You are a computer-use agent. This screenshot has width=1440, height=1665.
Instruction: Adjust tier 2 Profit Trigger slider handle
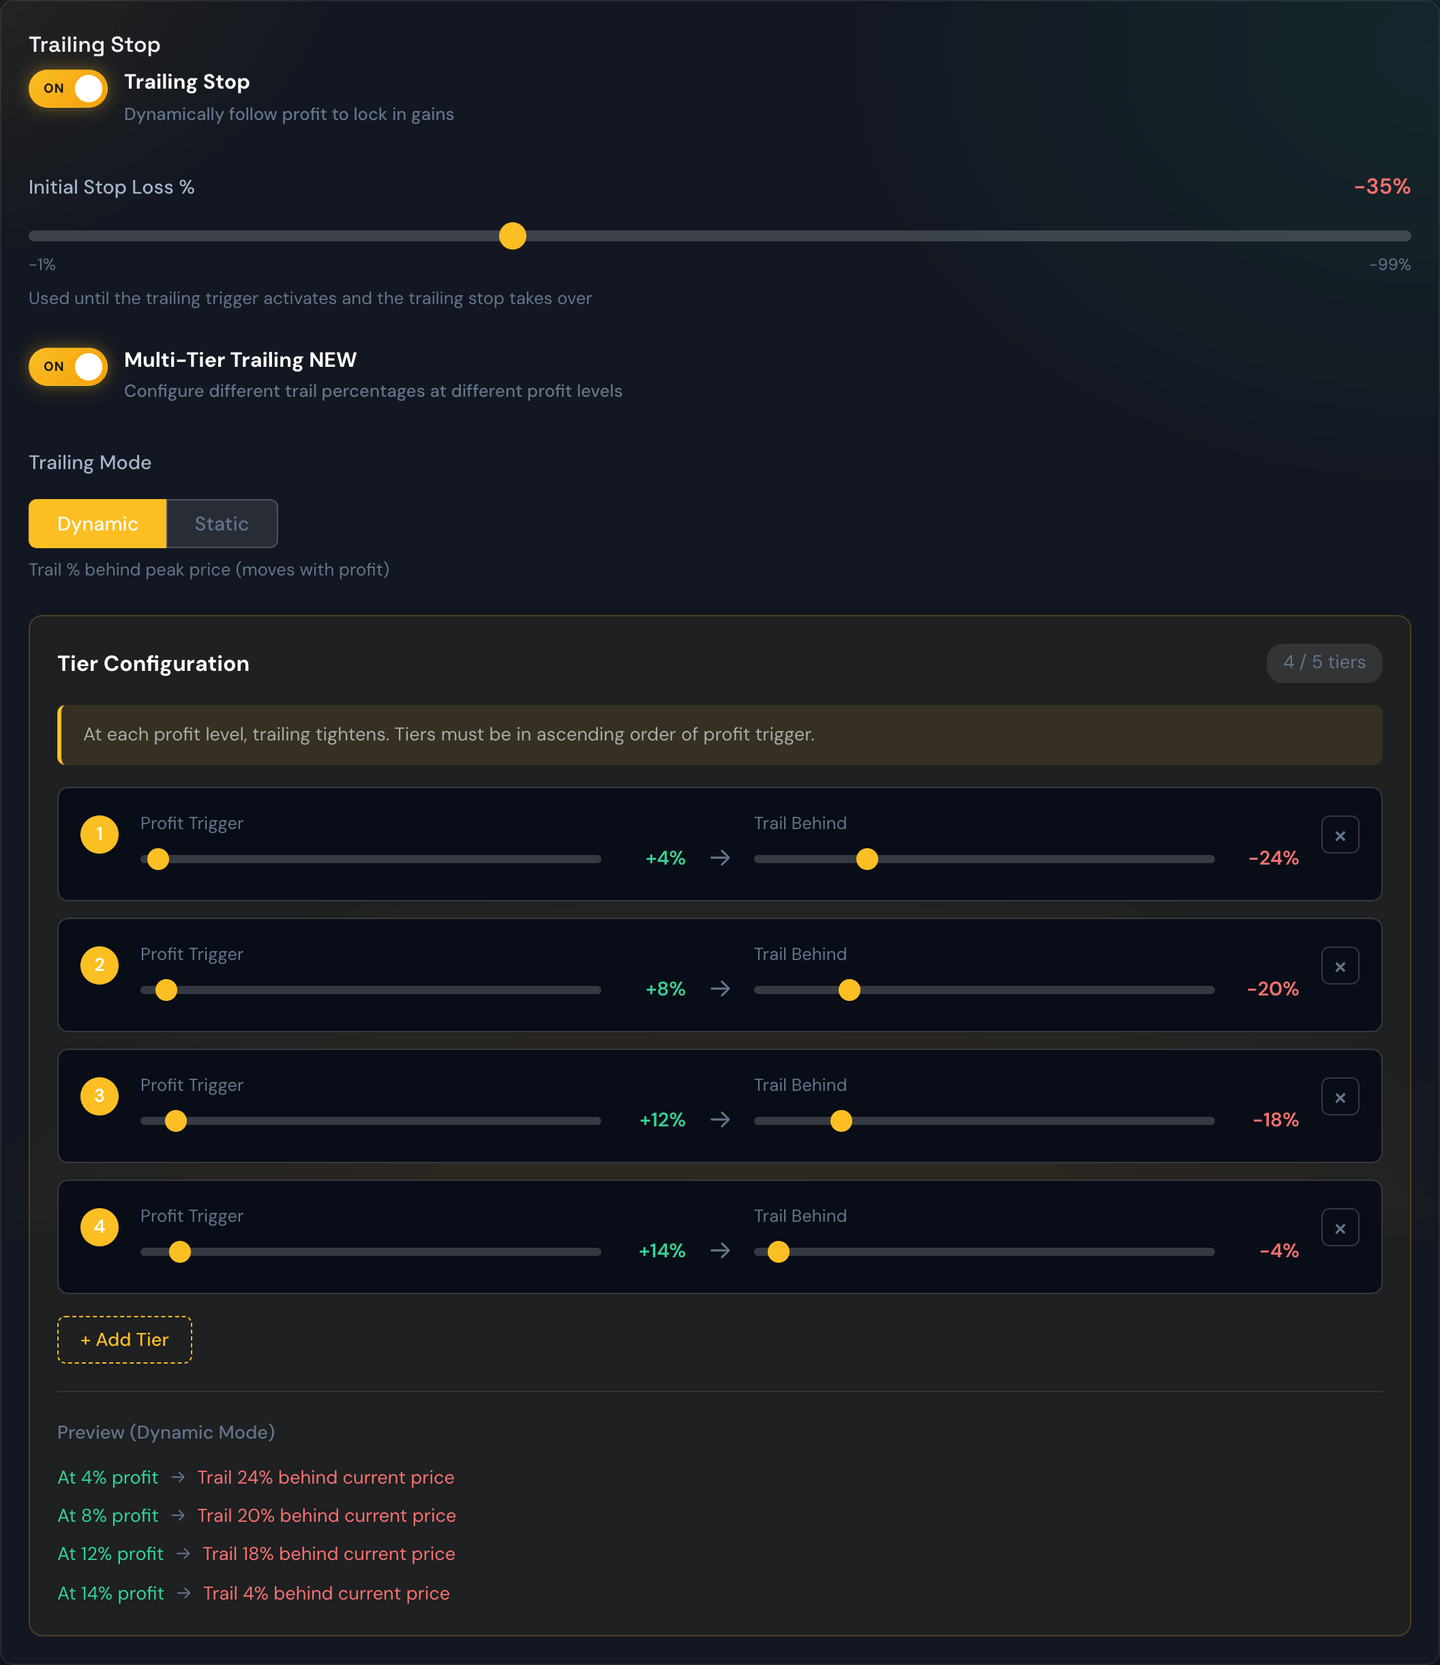pos(167,990)
